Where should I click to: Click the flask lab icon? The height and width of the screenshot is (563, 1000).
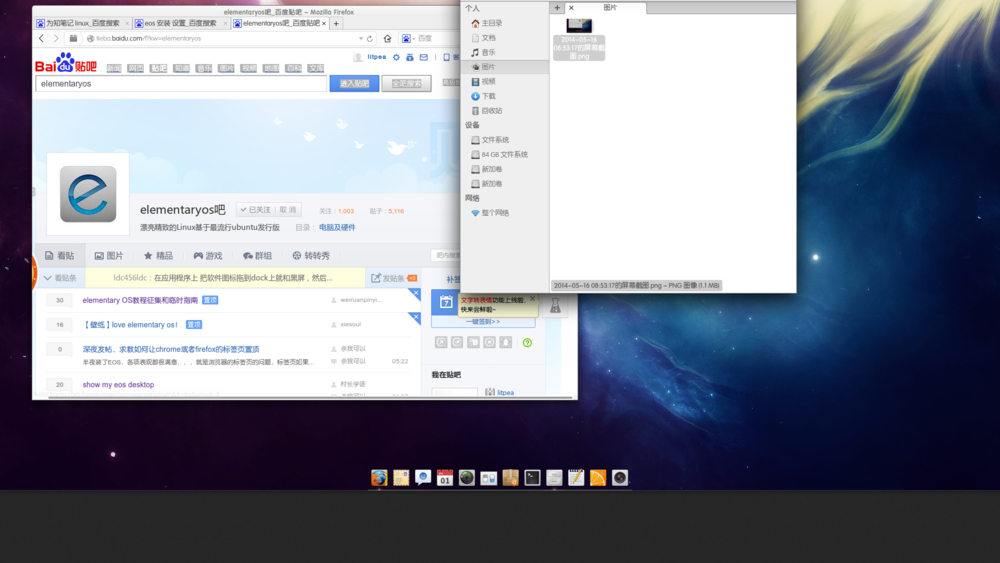click(555, 306)
